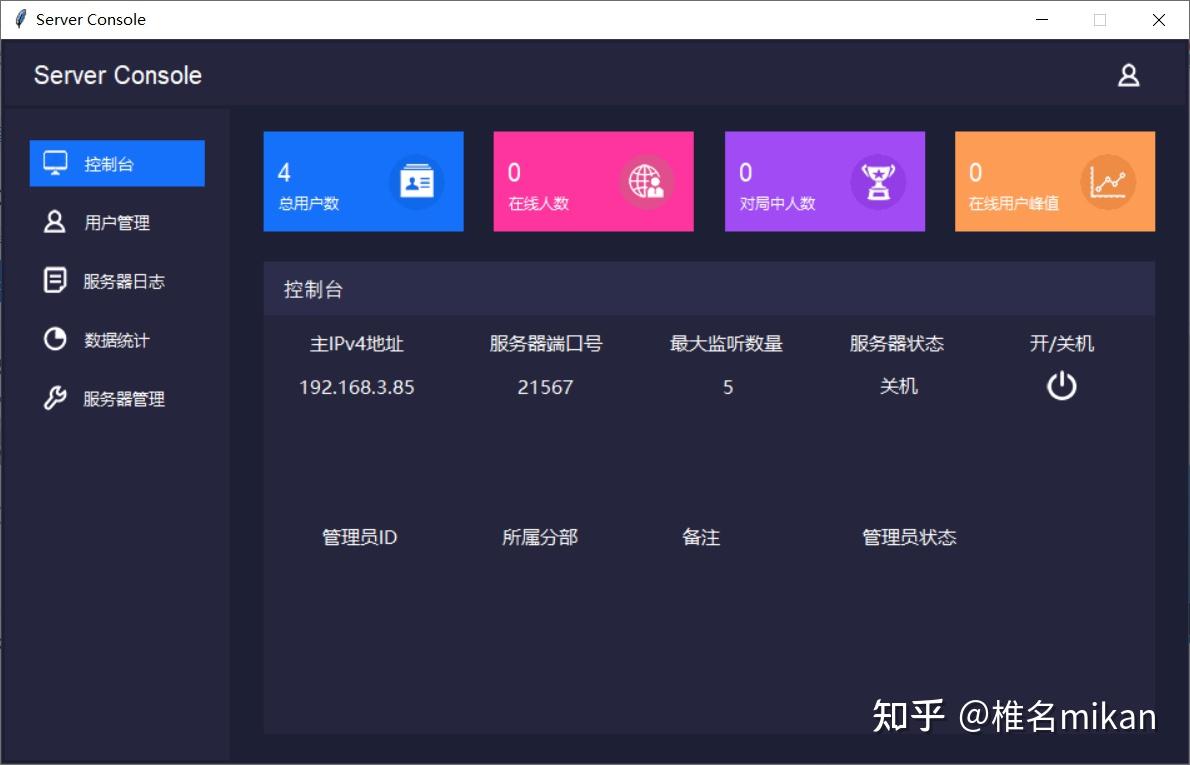Toggle server power with the 开/关机 power button
Viewport: 1190px width, 765px height.
(x=1061, y=385)
